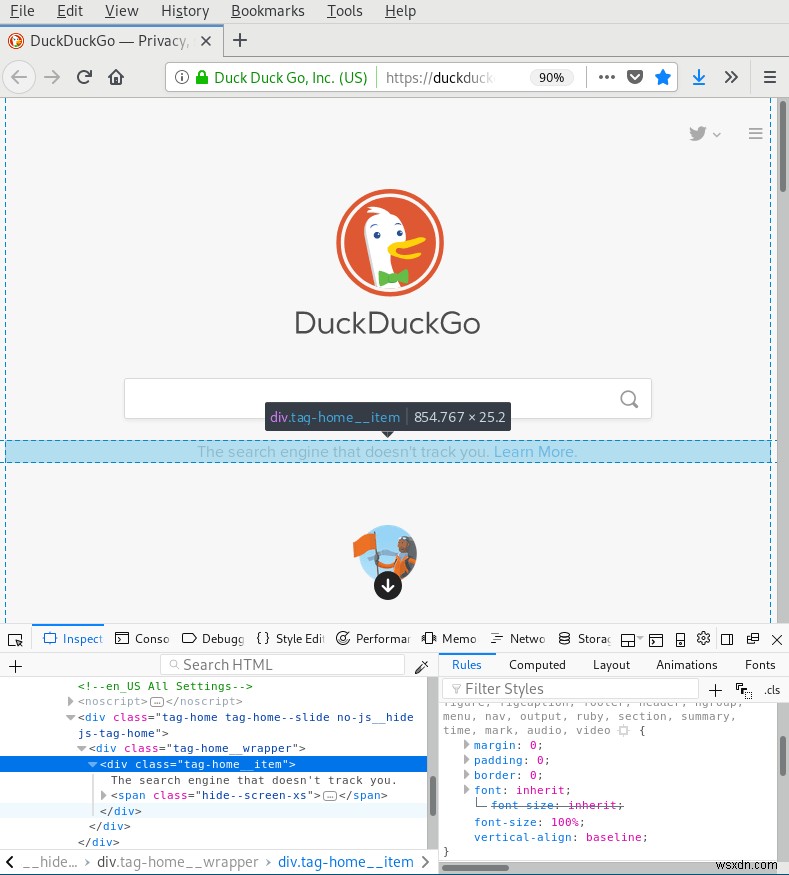Select the Fonts panel tab
Viewport: 789px width, 875px height.
click(x=760, y=665)
